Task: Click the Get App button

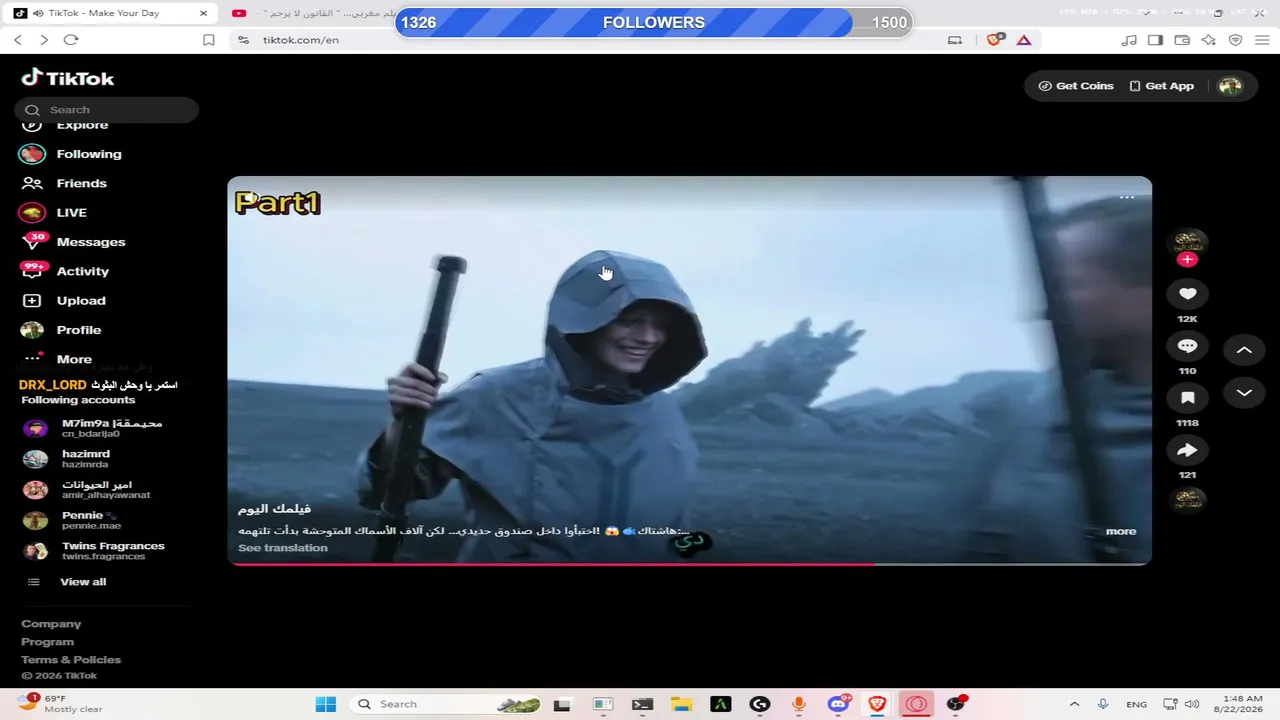Action: [x=1161, y=86]
